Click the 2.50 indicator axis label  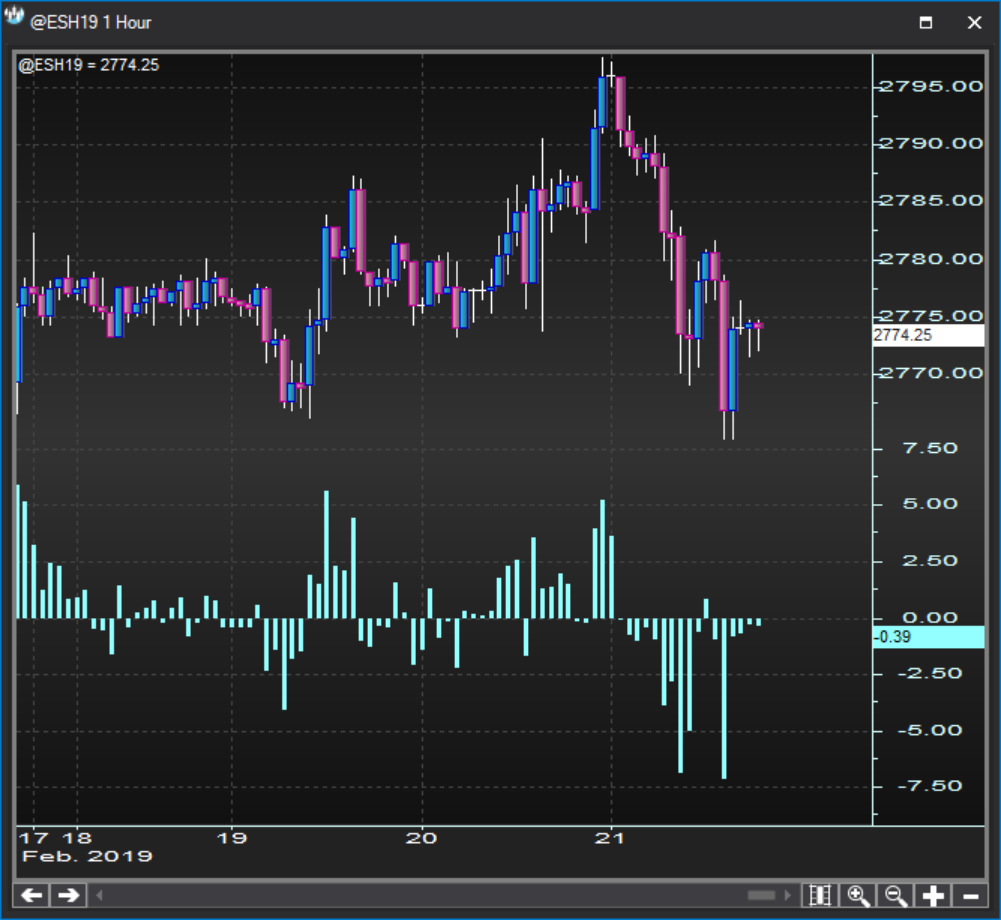930,561
